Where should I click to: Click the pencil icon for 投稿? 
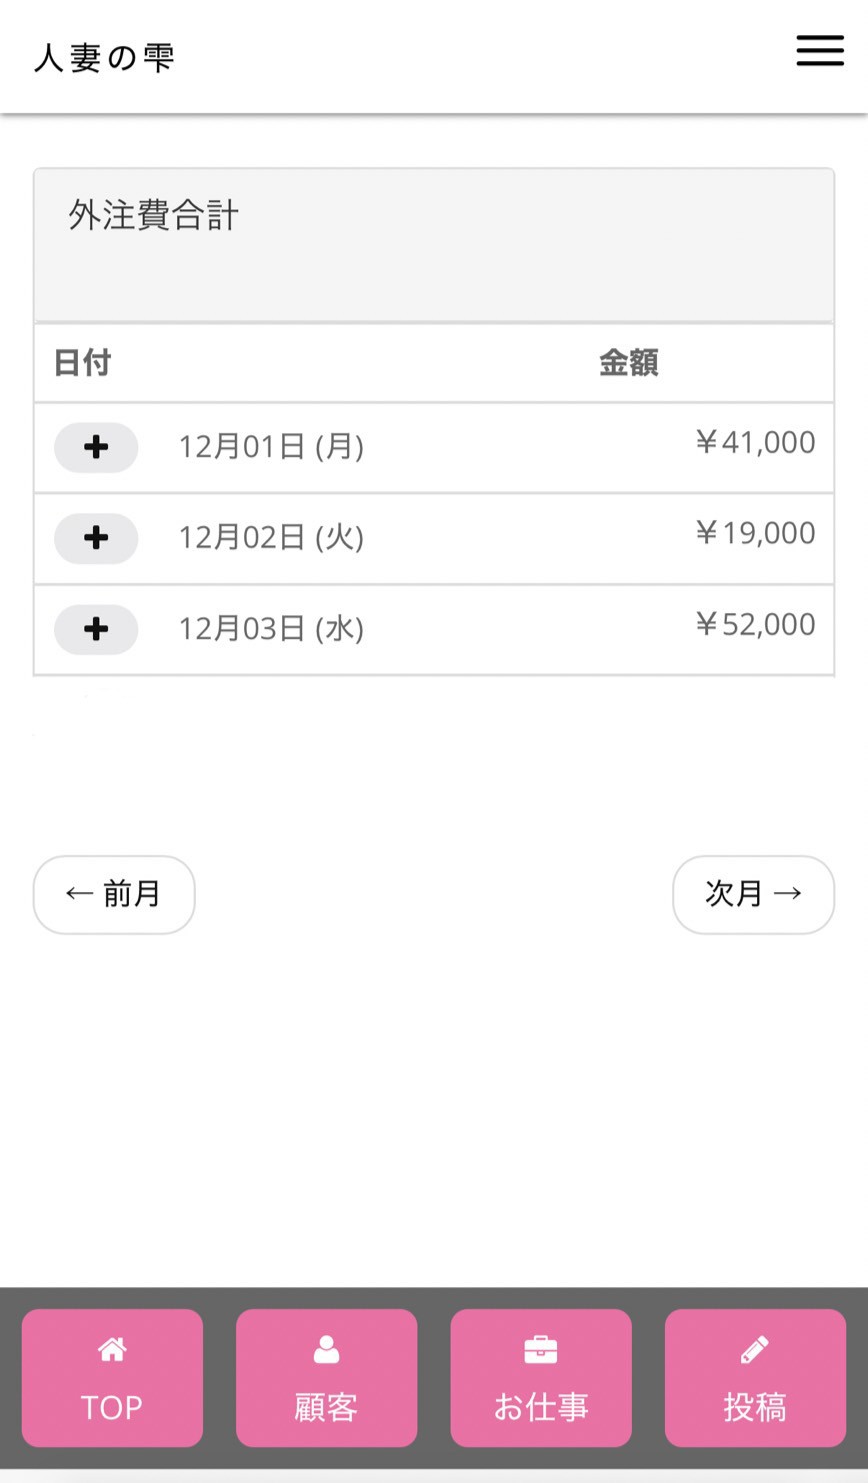click(754, 1350)
